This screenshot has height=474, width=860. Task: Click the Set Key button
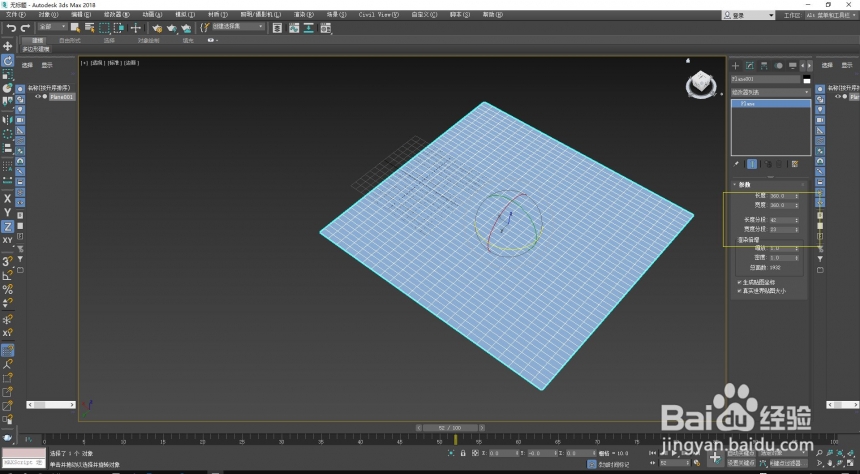click(741, 463)
